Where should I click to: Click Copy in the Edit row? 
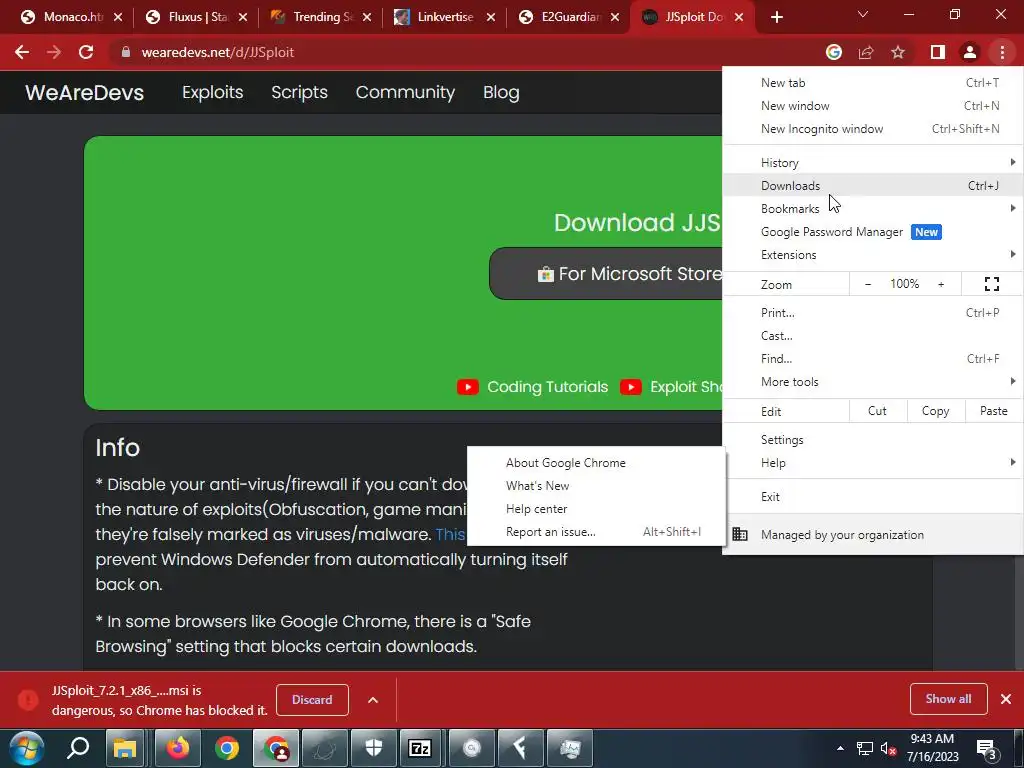click(x=935, y=411)
